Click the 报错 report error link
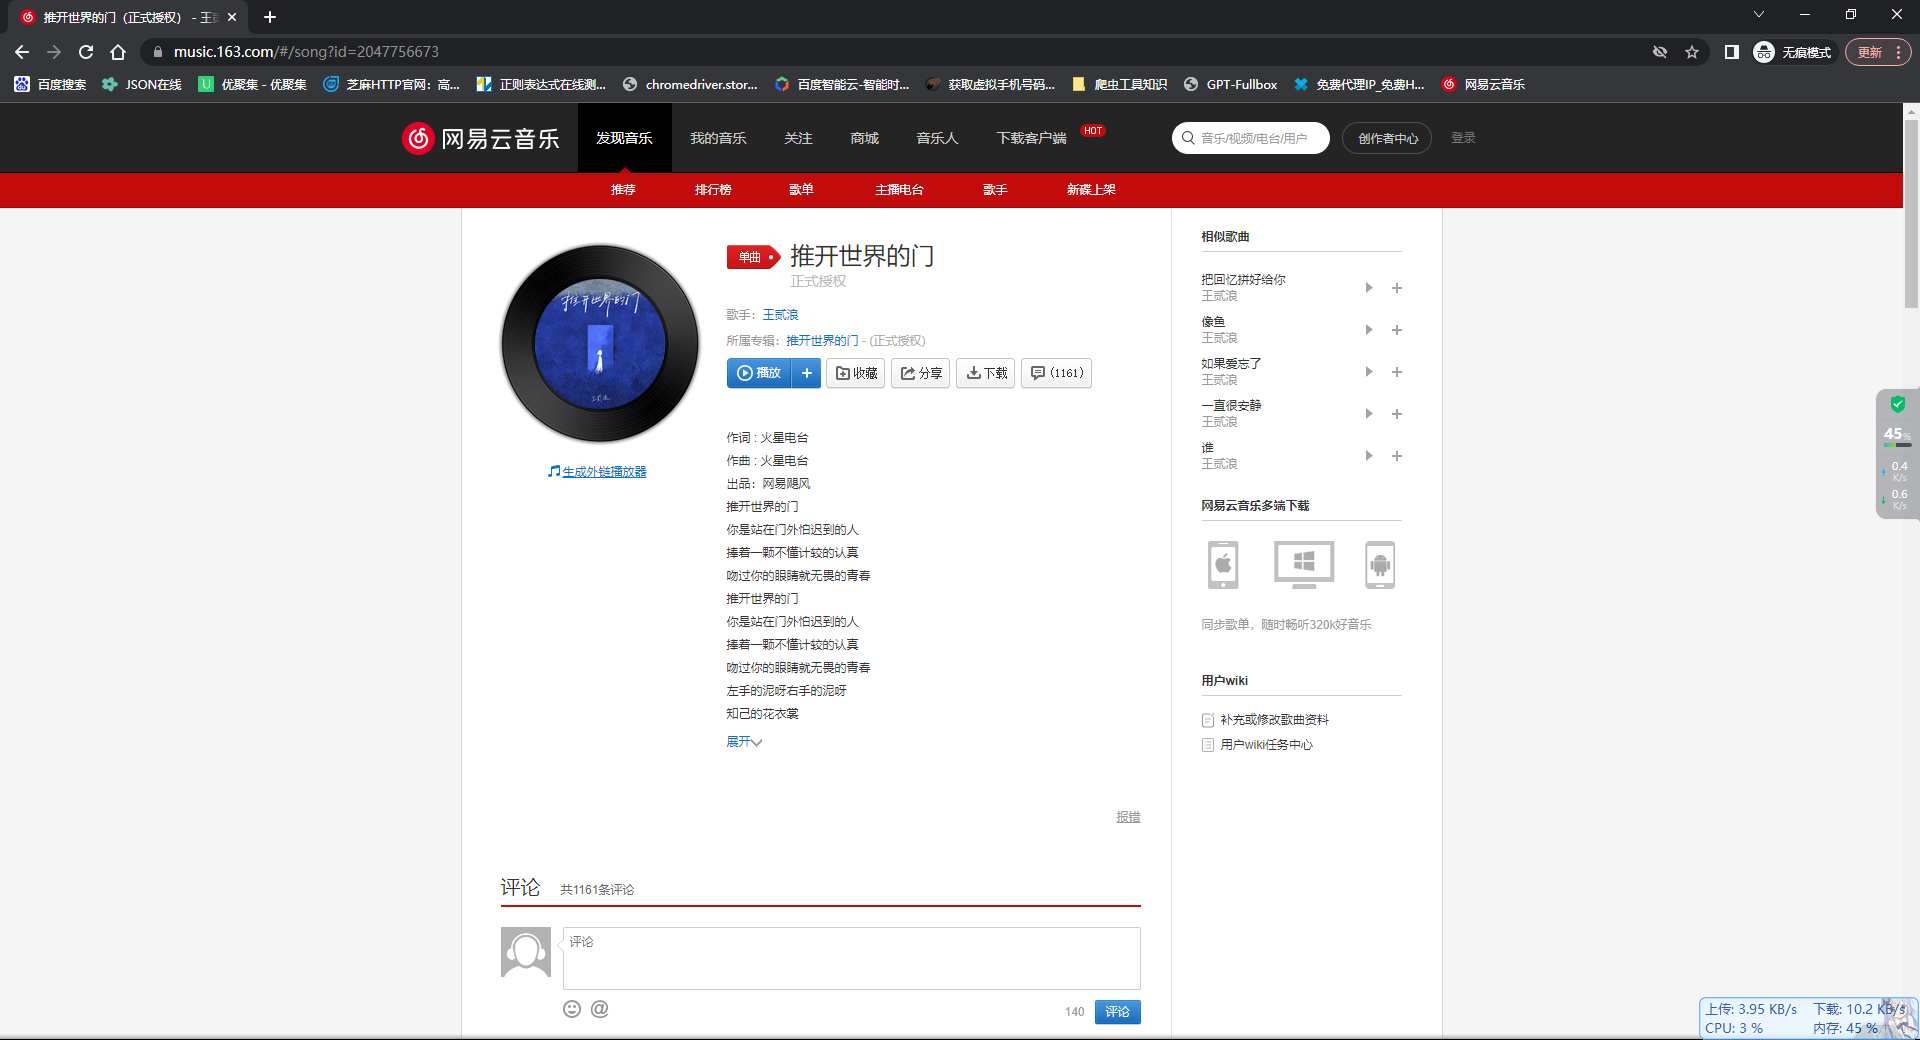The image size is (1920, 1040). (1128, 817)
